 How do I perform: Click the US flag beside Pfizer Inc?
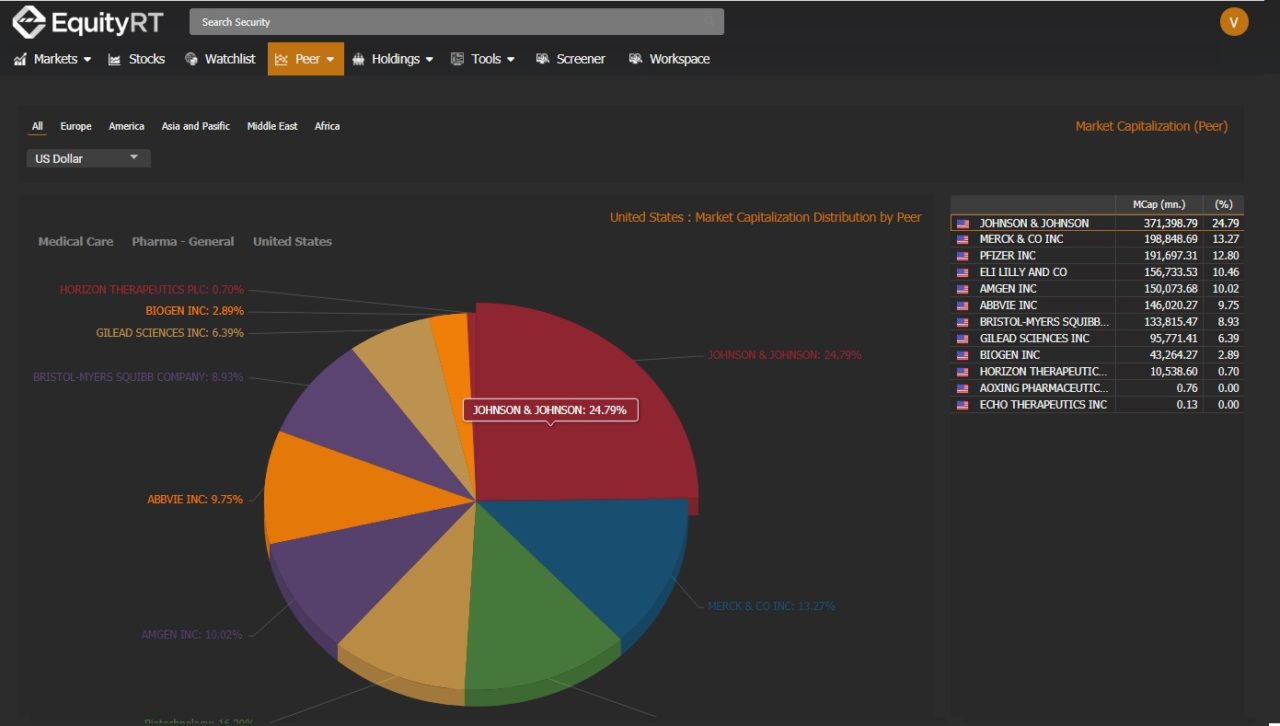(963, 256)
